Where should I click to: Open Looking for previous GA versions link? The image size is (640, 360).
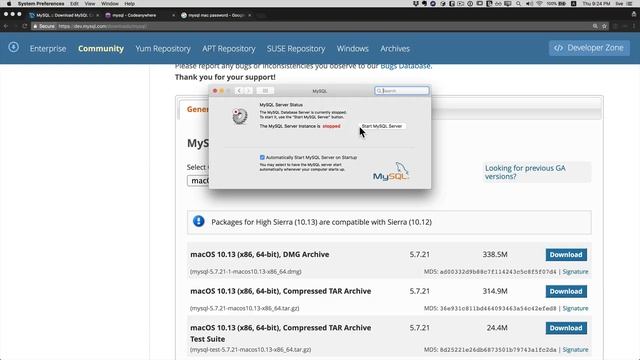525,172
